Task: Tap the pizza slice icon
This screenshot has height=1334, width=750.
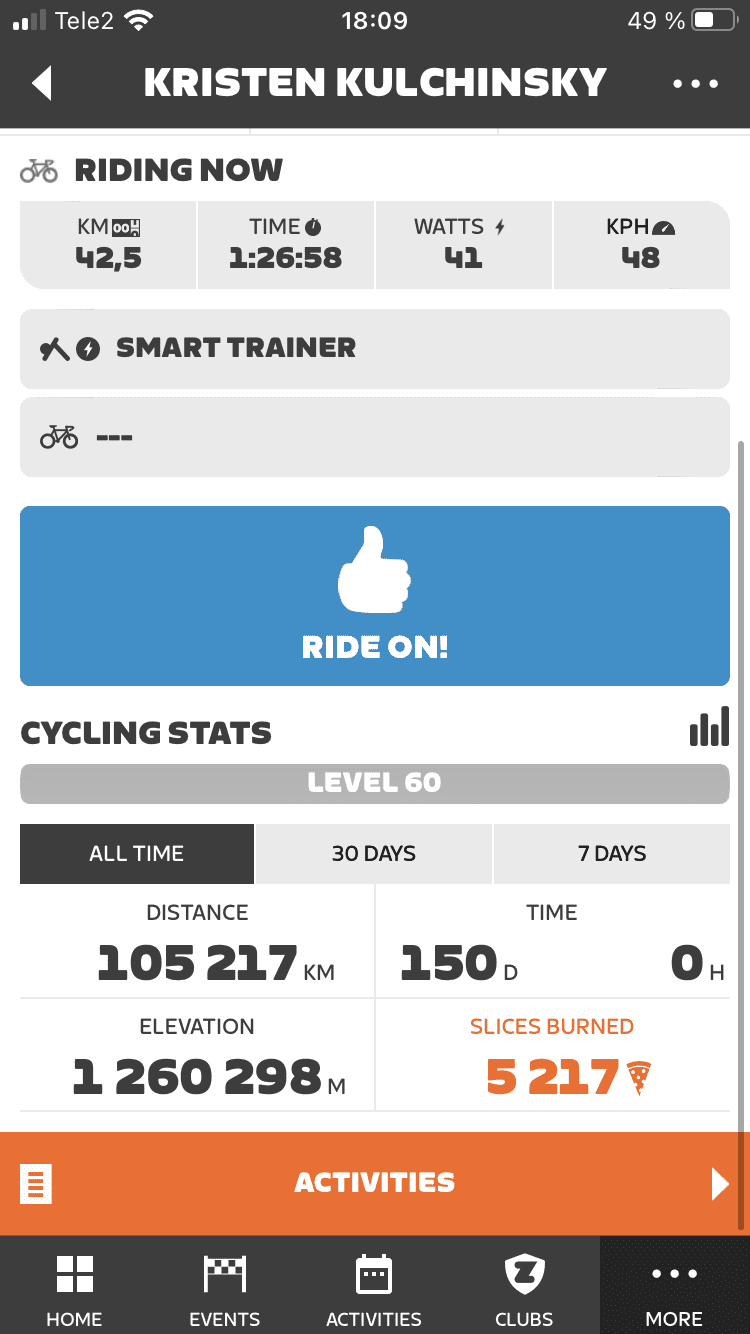Action: 639,1078
